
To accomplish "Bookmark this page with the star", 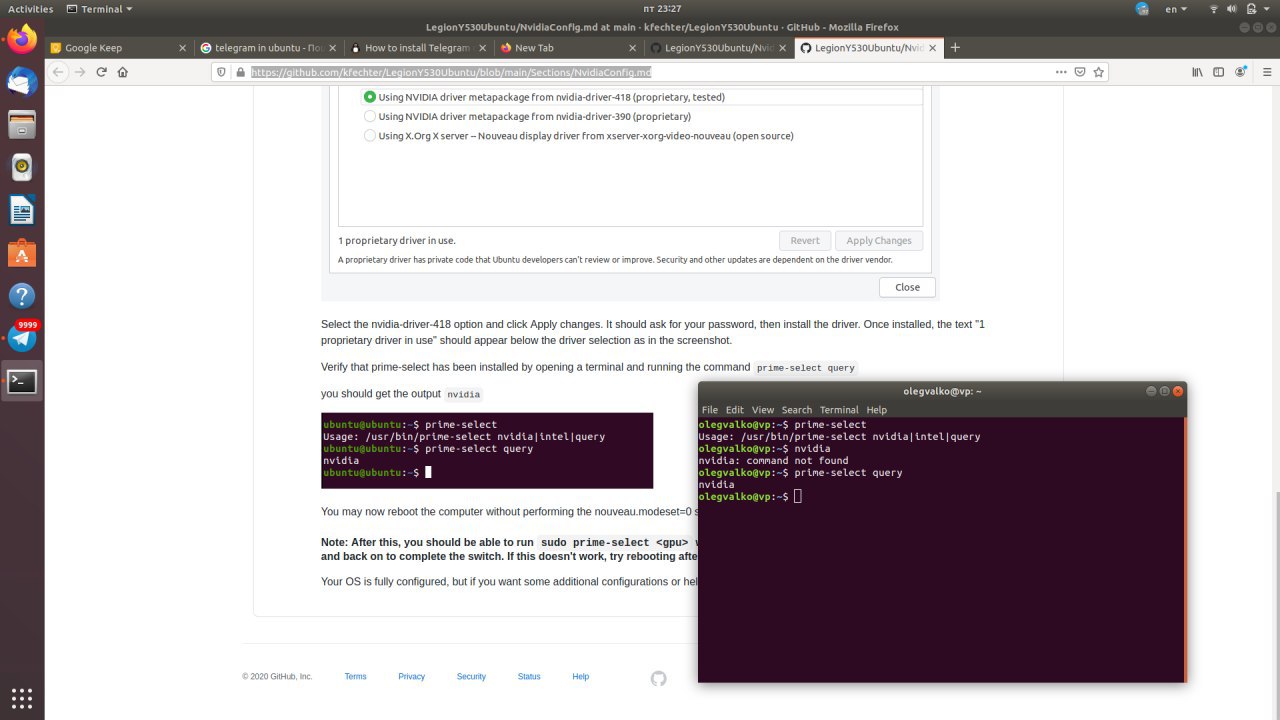I will coord(1098,72).
